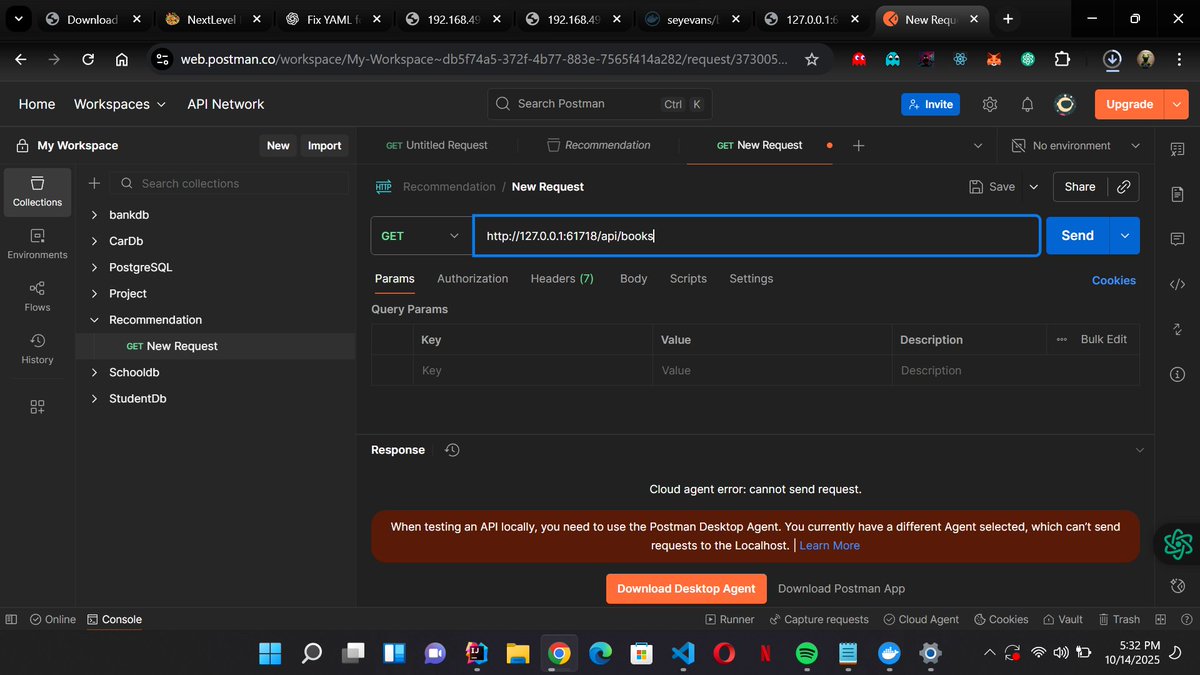The width and height of the screenshot is (1200, 675).
Task: Collapse the Response panel chevron
Action: [x=1139, y=450]
